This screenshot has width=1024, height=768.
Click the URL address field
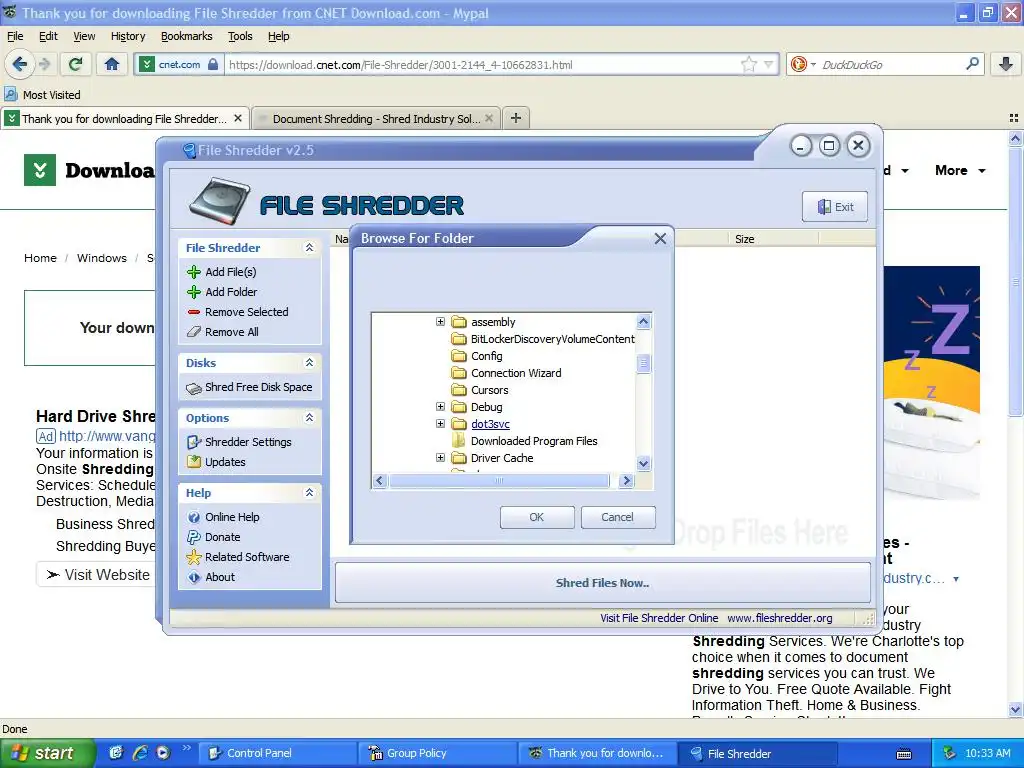click(x=483, y=65)
